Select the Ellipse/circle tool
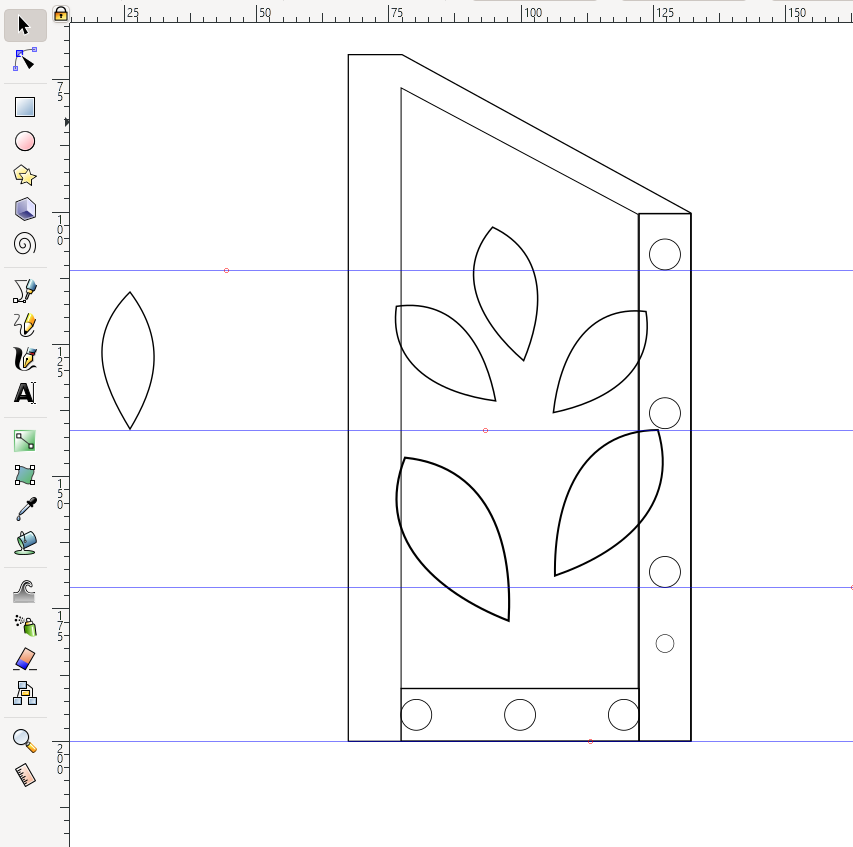 (24, 140)
